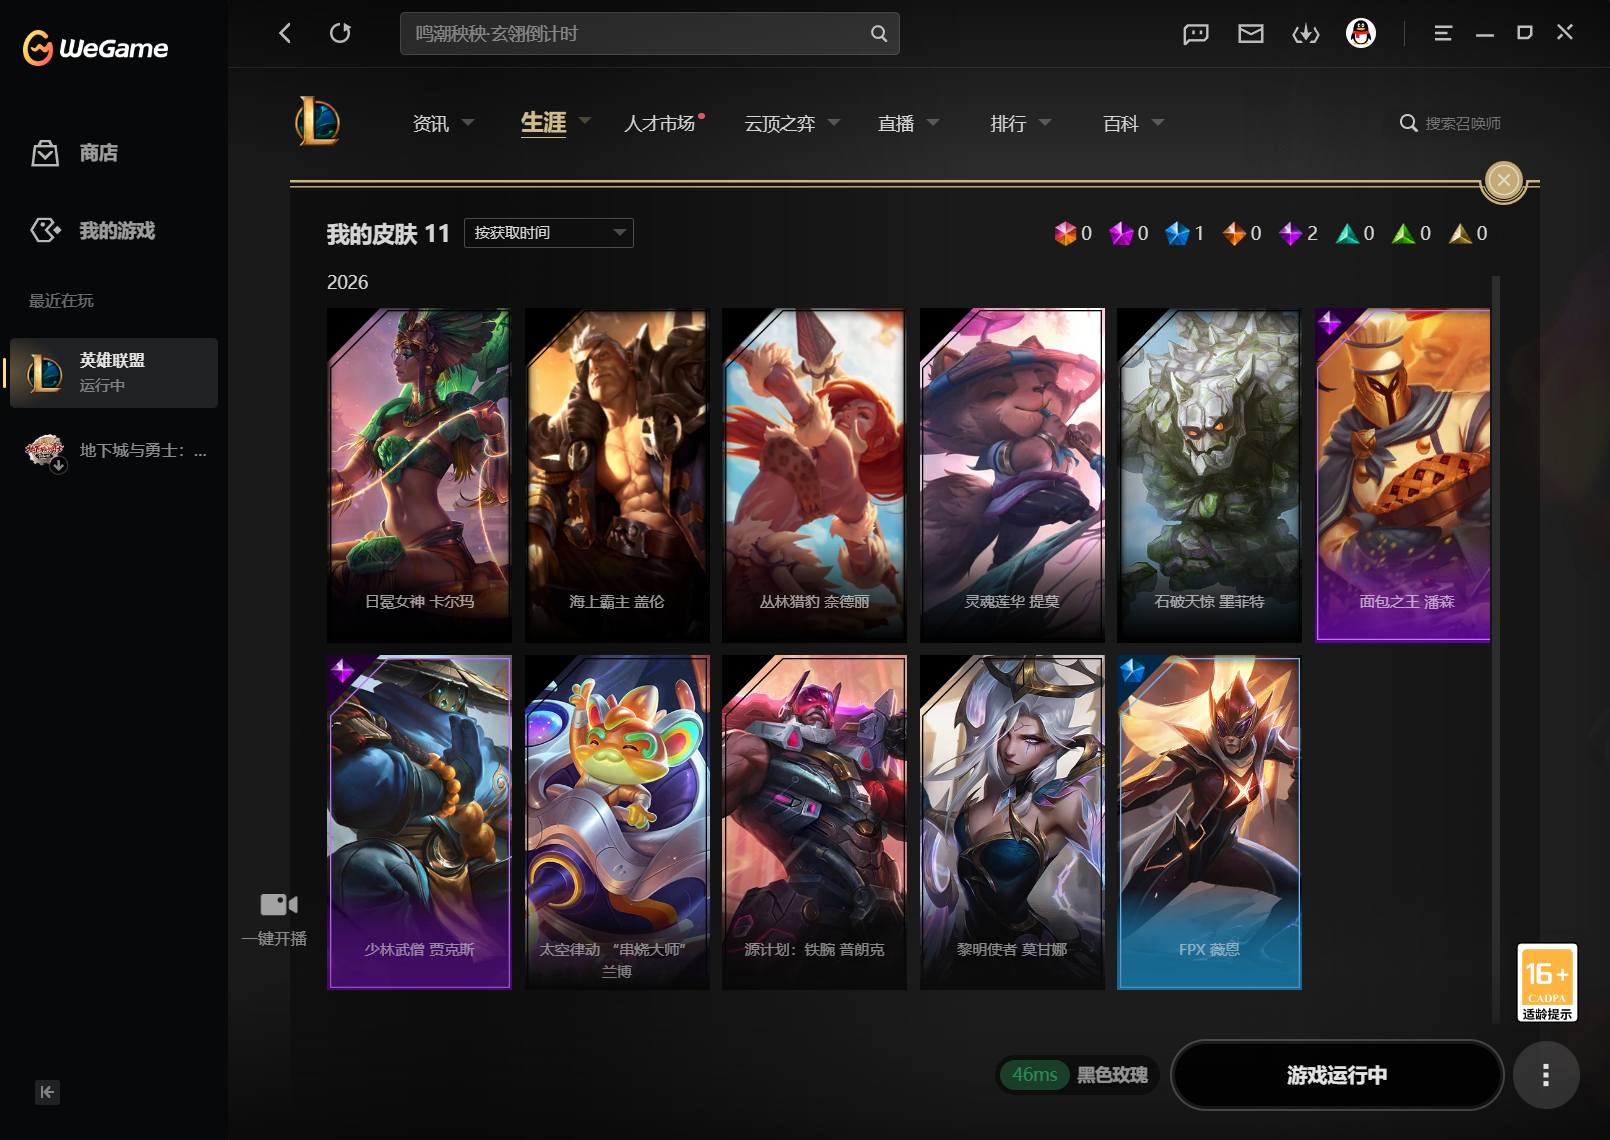Click the back arrow navigation icon
Screen dimensions: 1610x1140
(x=285, y=33)
